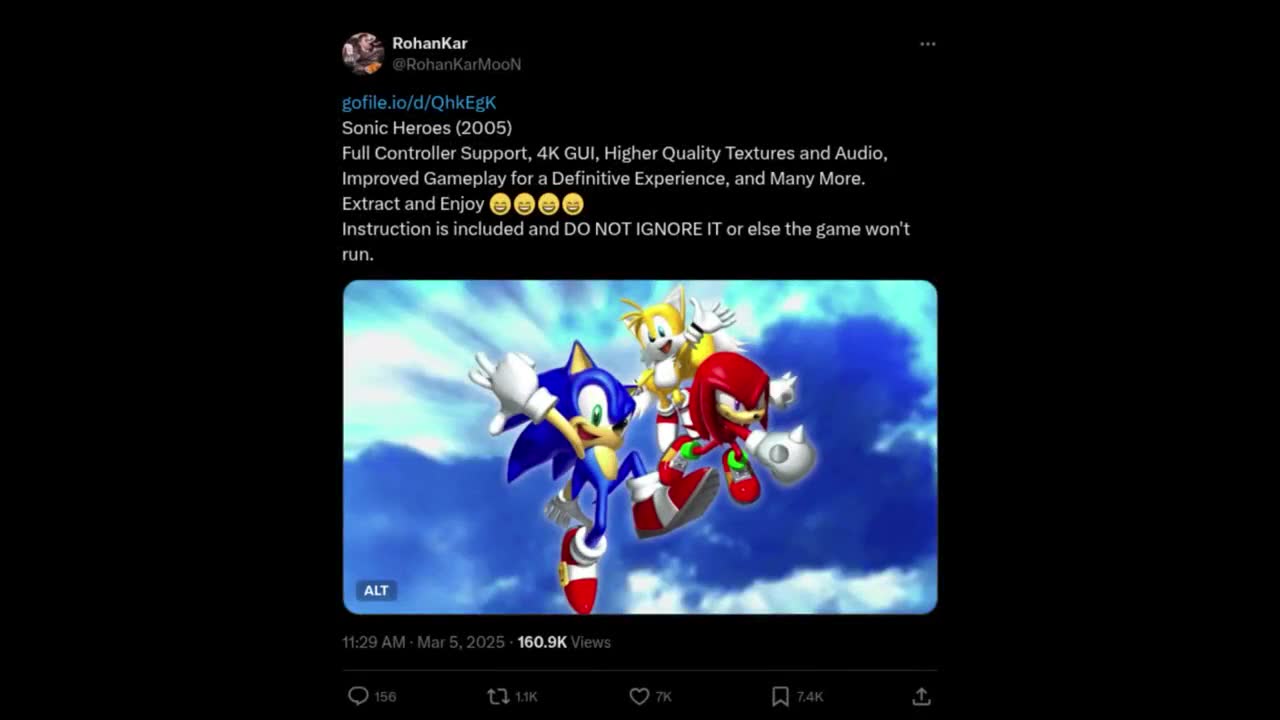Open the gofile.io/d/QhkEgK link
1280x720 pixels.
(x=419, y=102)
